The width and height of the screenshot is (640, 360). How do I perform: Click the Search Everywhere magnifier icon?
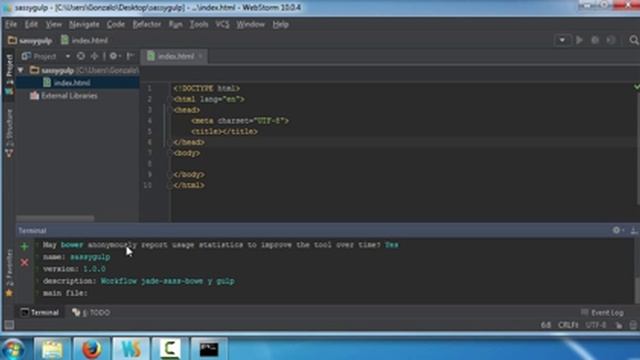(633, 40)
